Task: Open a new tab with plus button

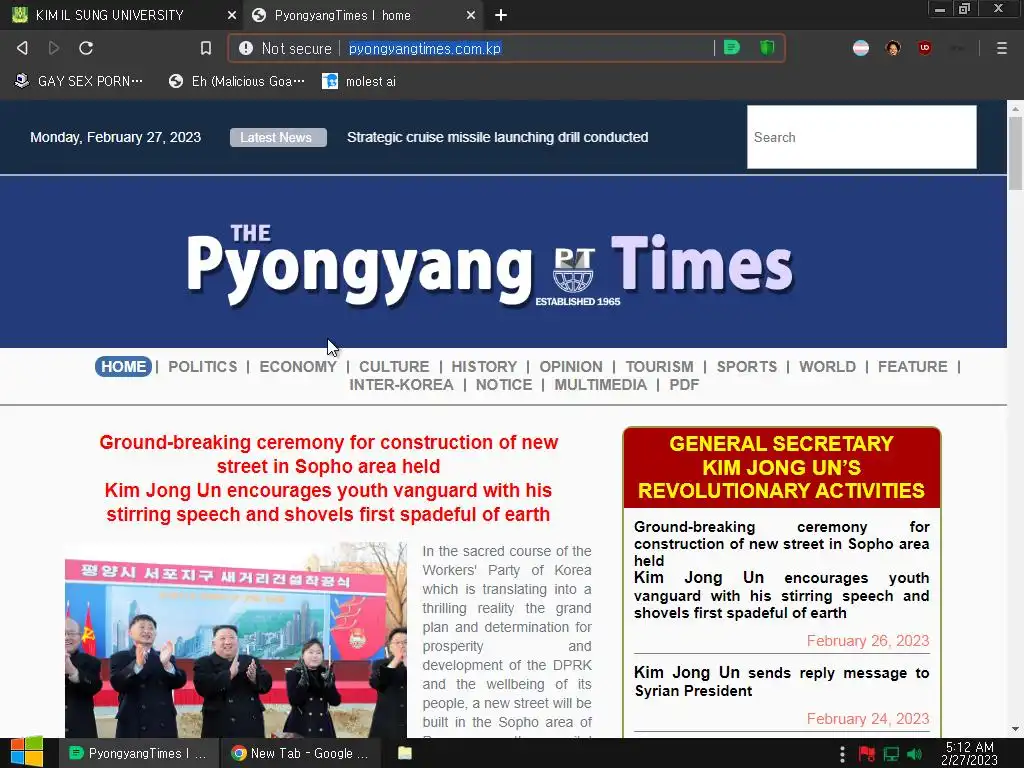Action: tap(501, 15)
